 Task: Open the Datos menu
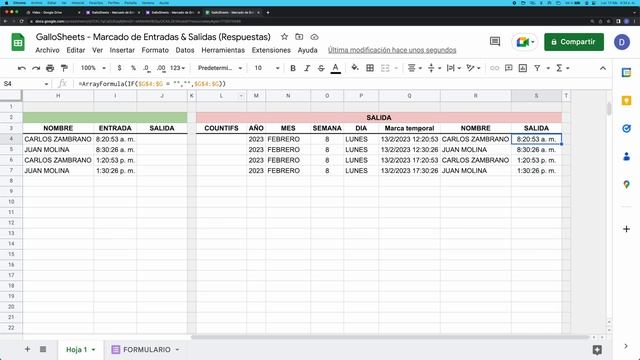point(185,50)
